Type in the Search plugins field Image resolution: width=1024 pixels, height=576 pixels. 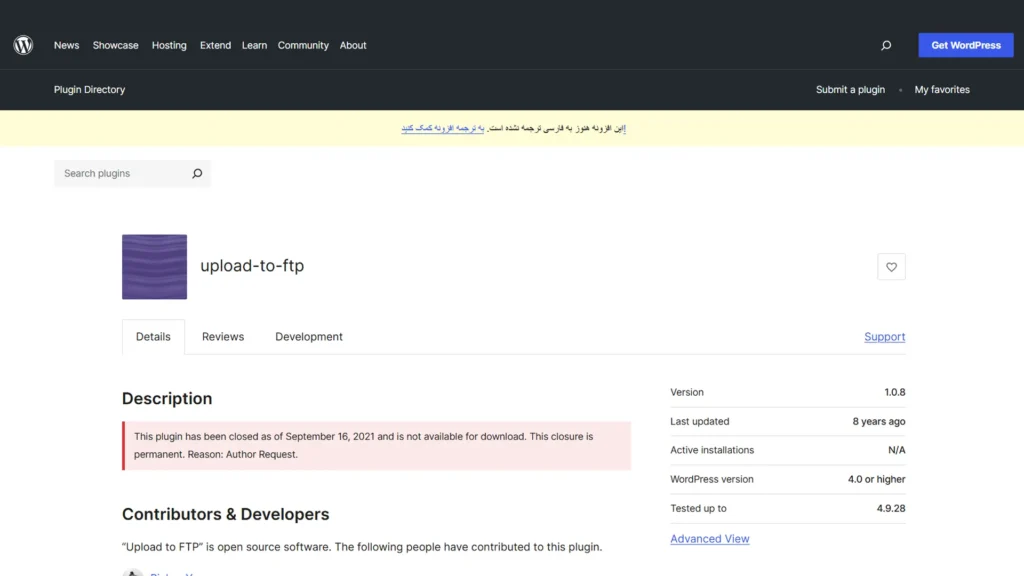[x=120, y=174]
